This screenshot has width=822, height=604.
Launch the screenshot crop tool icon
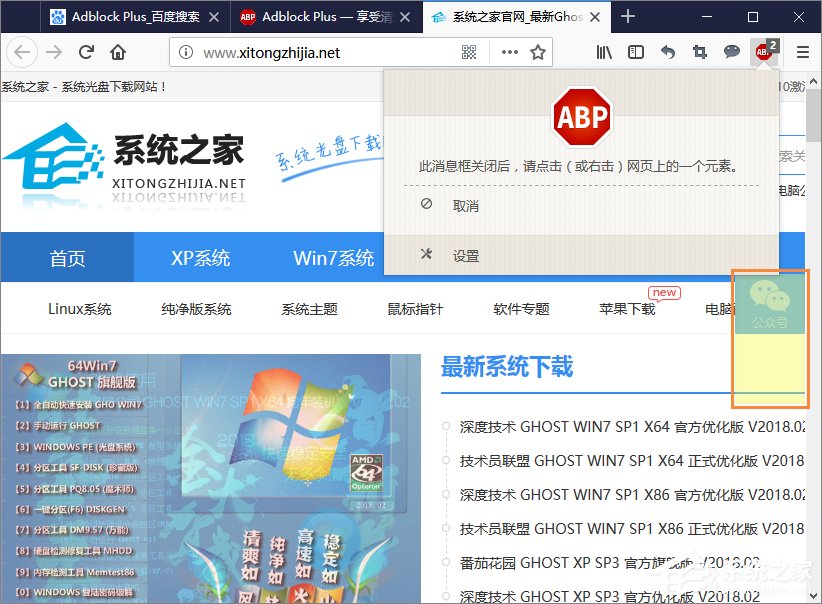point(700,51)
